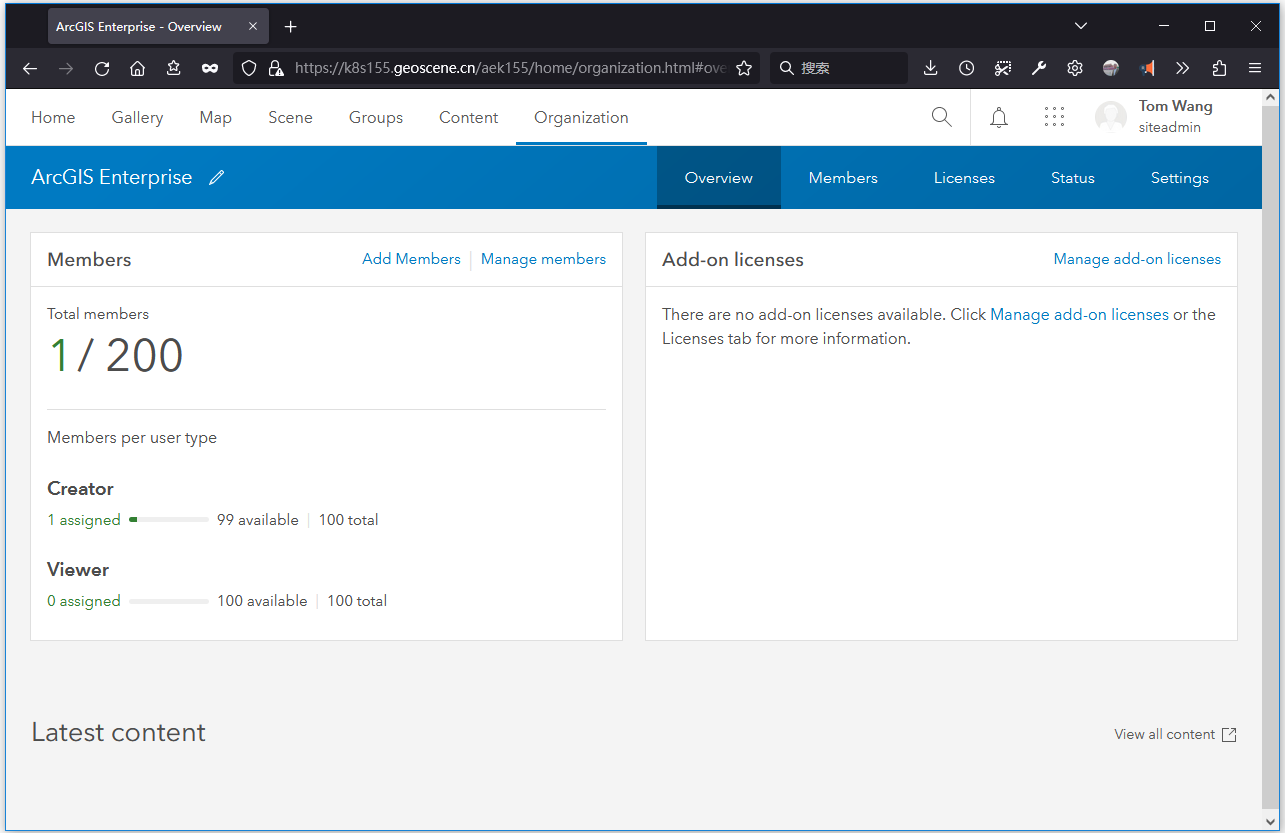The width and height of the screenshot is (1285, 833).
Task: Bookmark this page with star icon
Action: click(x=744, y=68)
